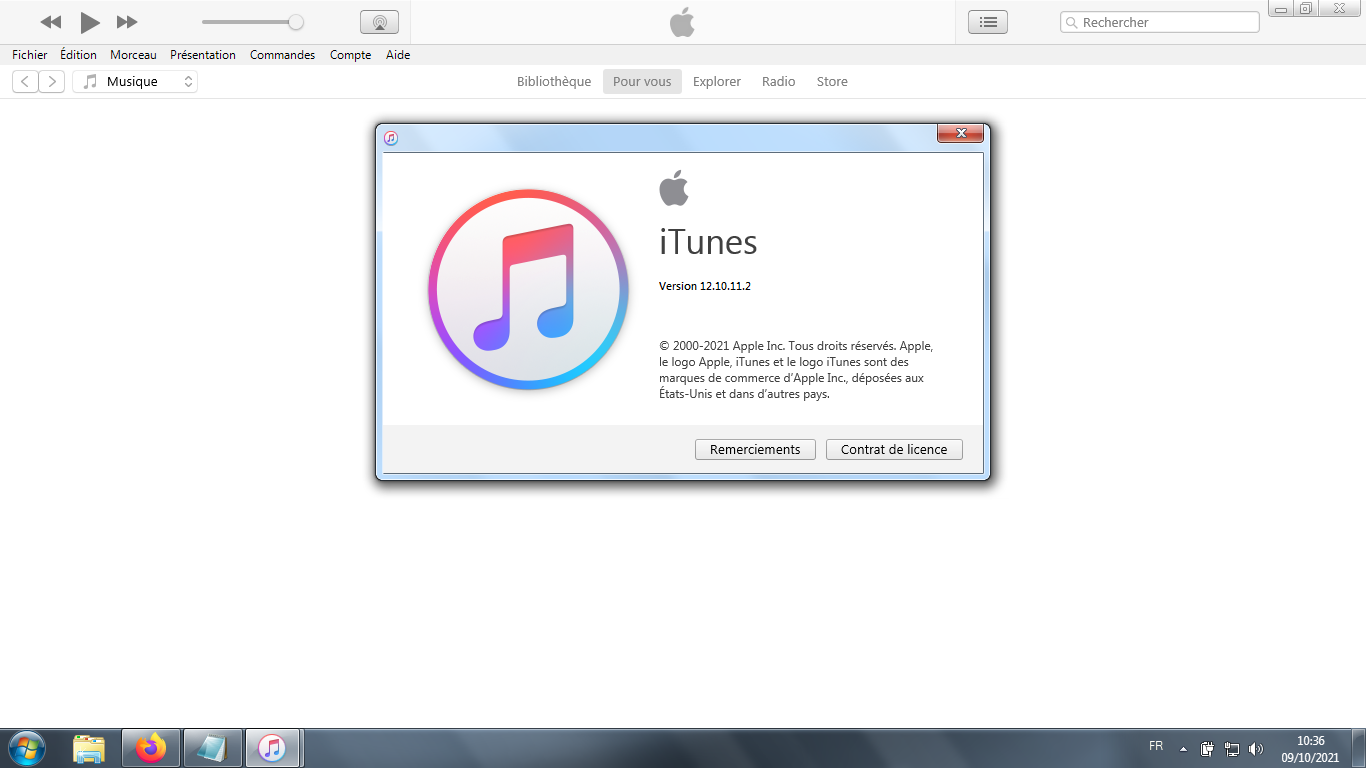Image resolution: width=1366 pixels, height=768 pixels.
Task: Switch to the Bibliothèque tab
Action: [554, 82]
